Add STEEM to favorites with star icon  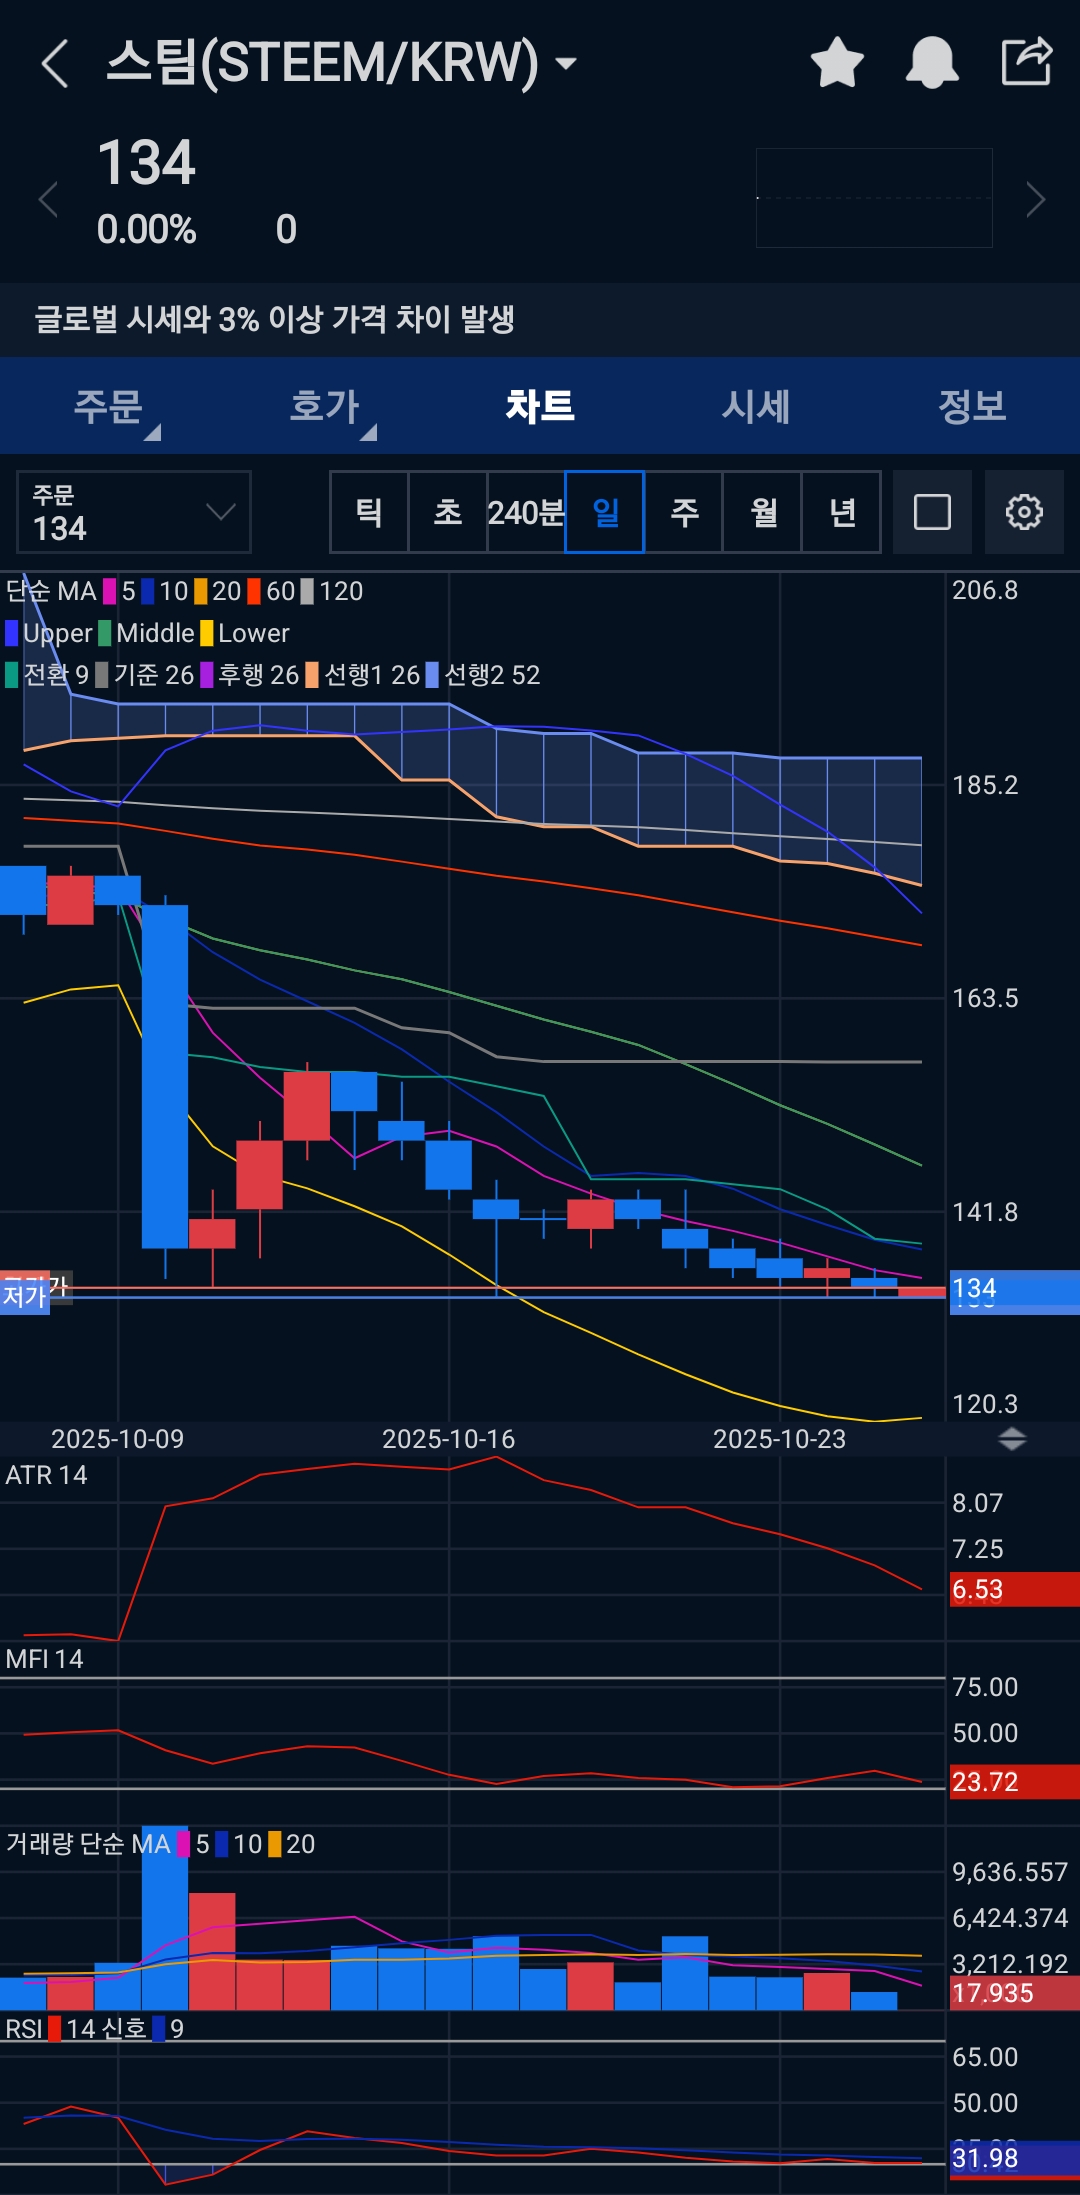pos(837,62)
